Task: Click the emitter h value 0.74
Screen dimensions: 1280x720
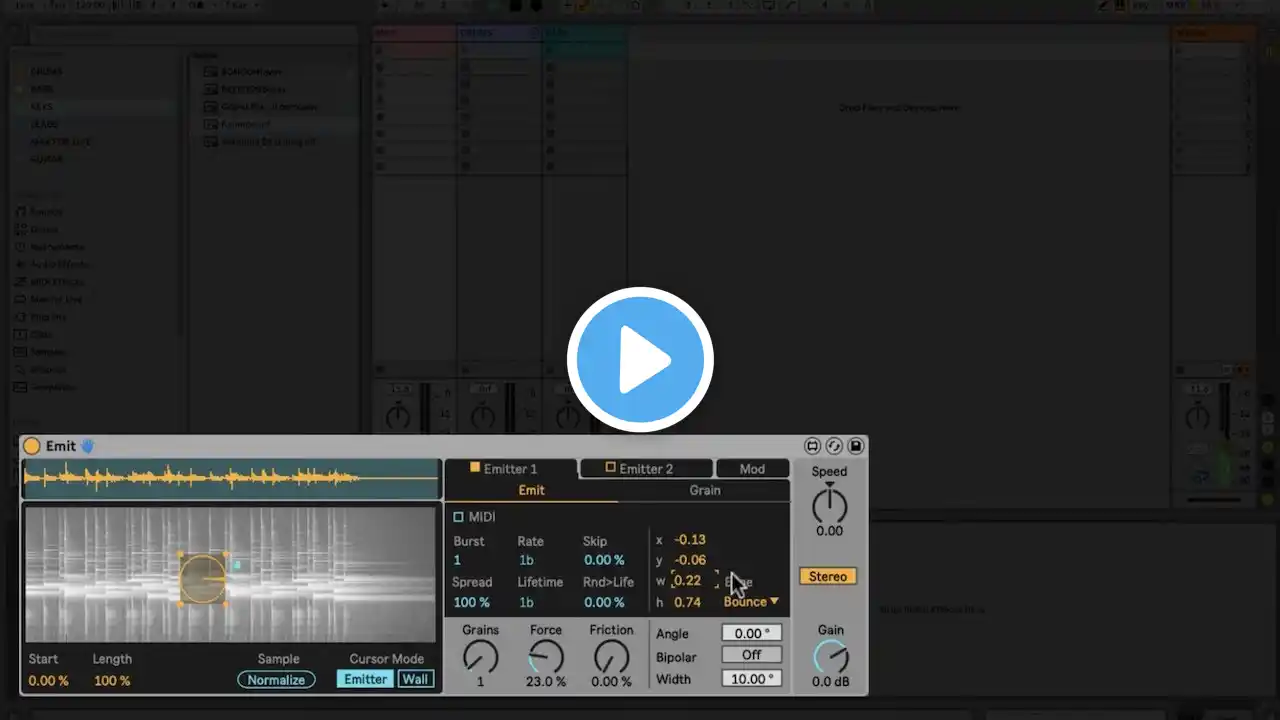Action: point(687,602)
